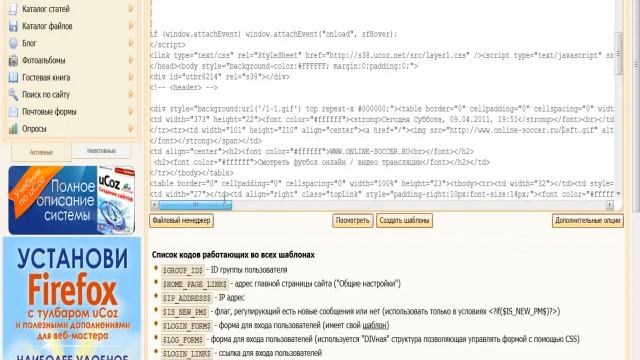Screen dimensions: 640x360
Task: Expand the Блог submenu arrow
Action: (131, 43)
